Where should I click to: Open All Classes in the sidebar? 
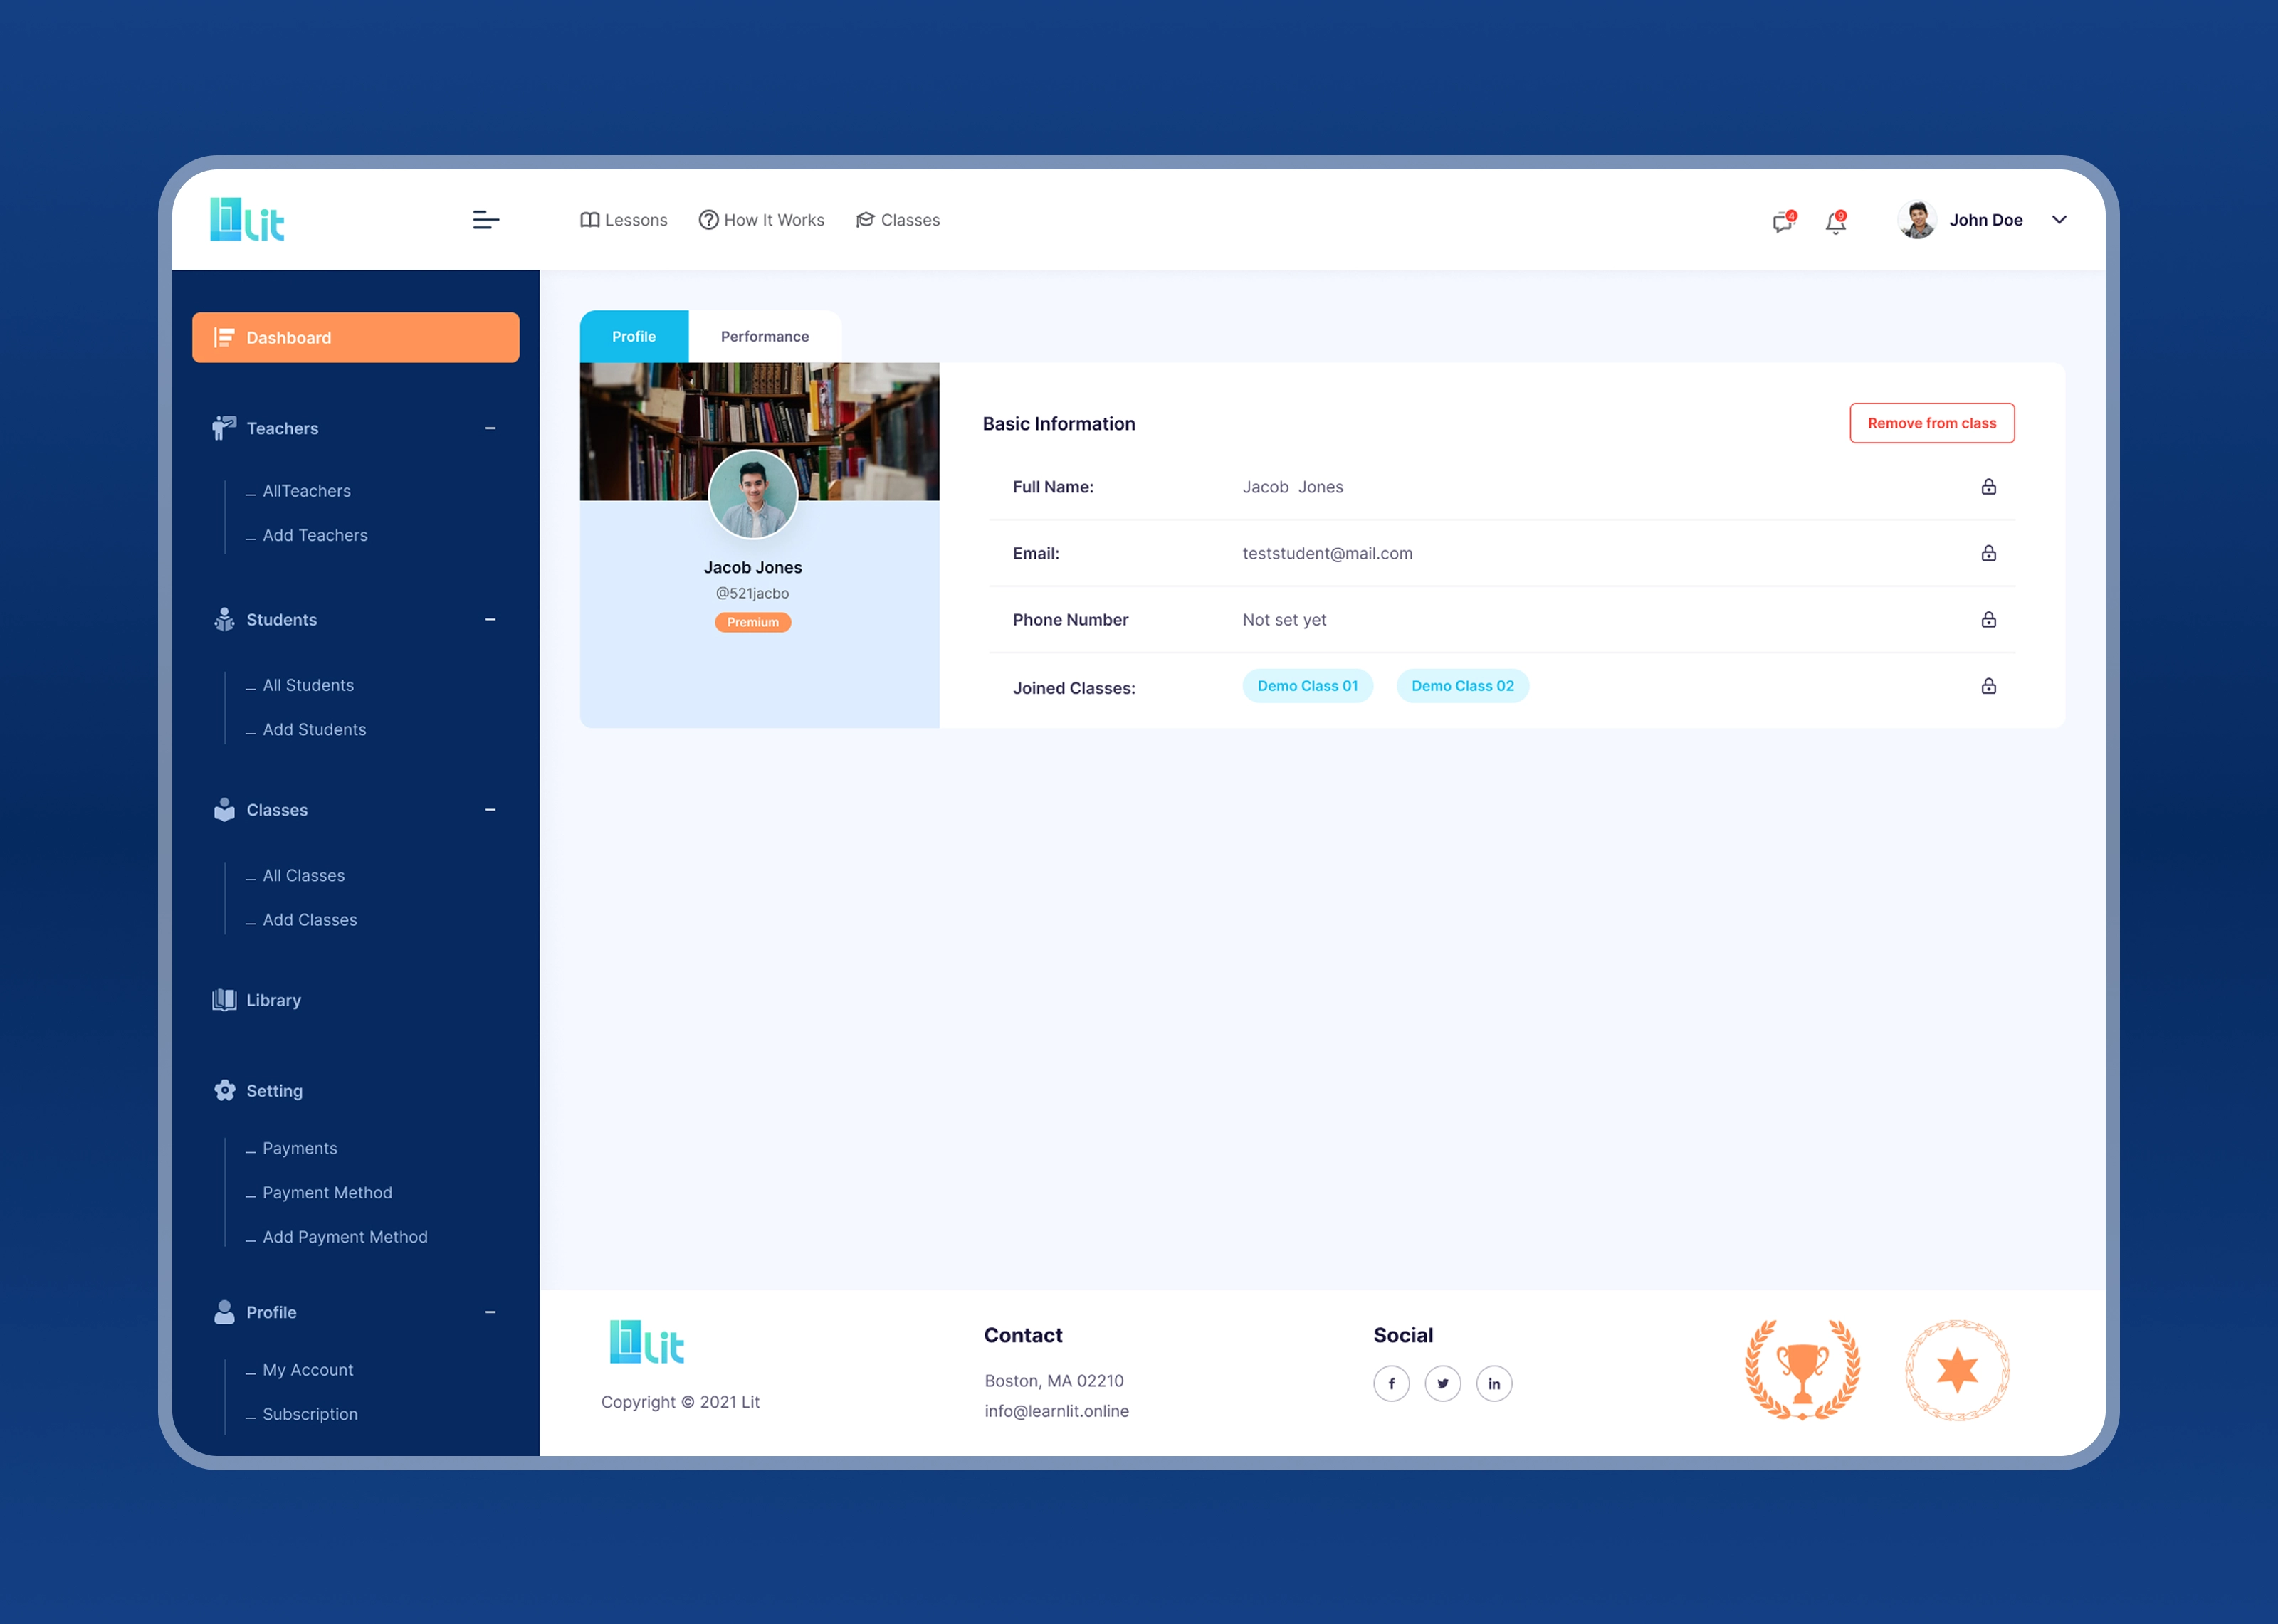pos(303,876)
